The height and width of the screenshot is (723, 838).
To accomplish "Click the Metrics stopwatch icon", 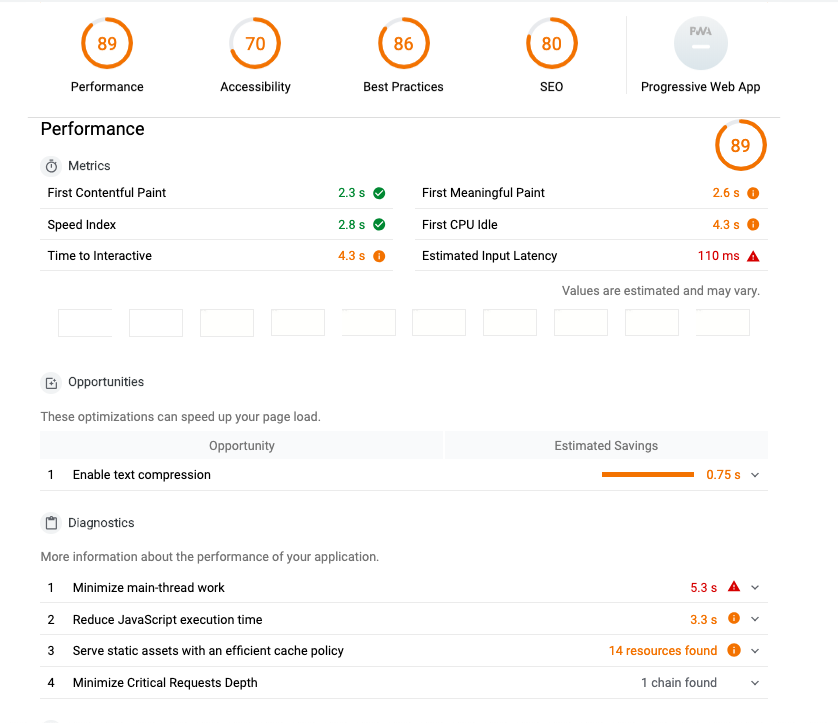I will (52, 166).
